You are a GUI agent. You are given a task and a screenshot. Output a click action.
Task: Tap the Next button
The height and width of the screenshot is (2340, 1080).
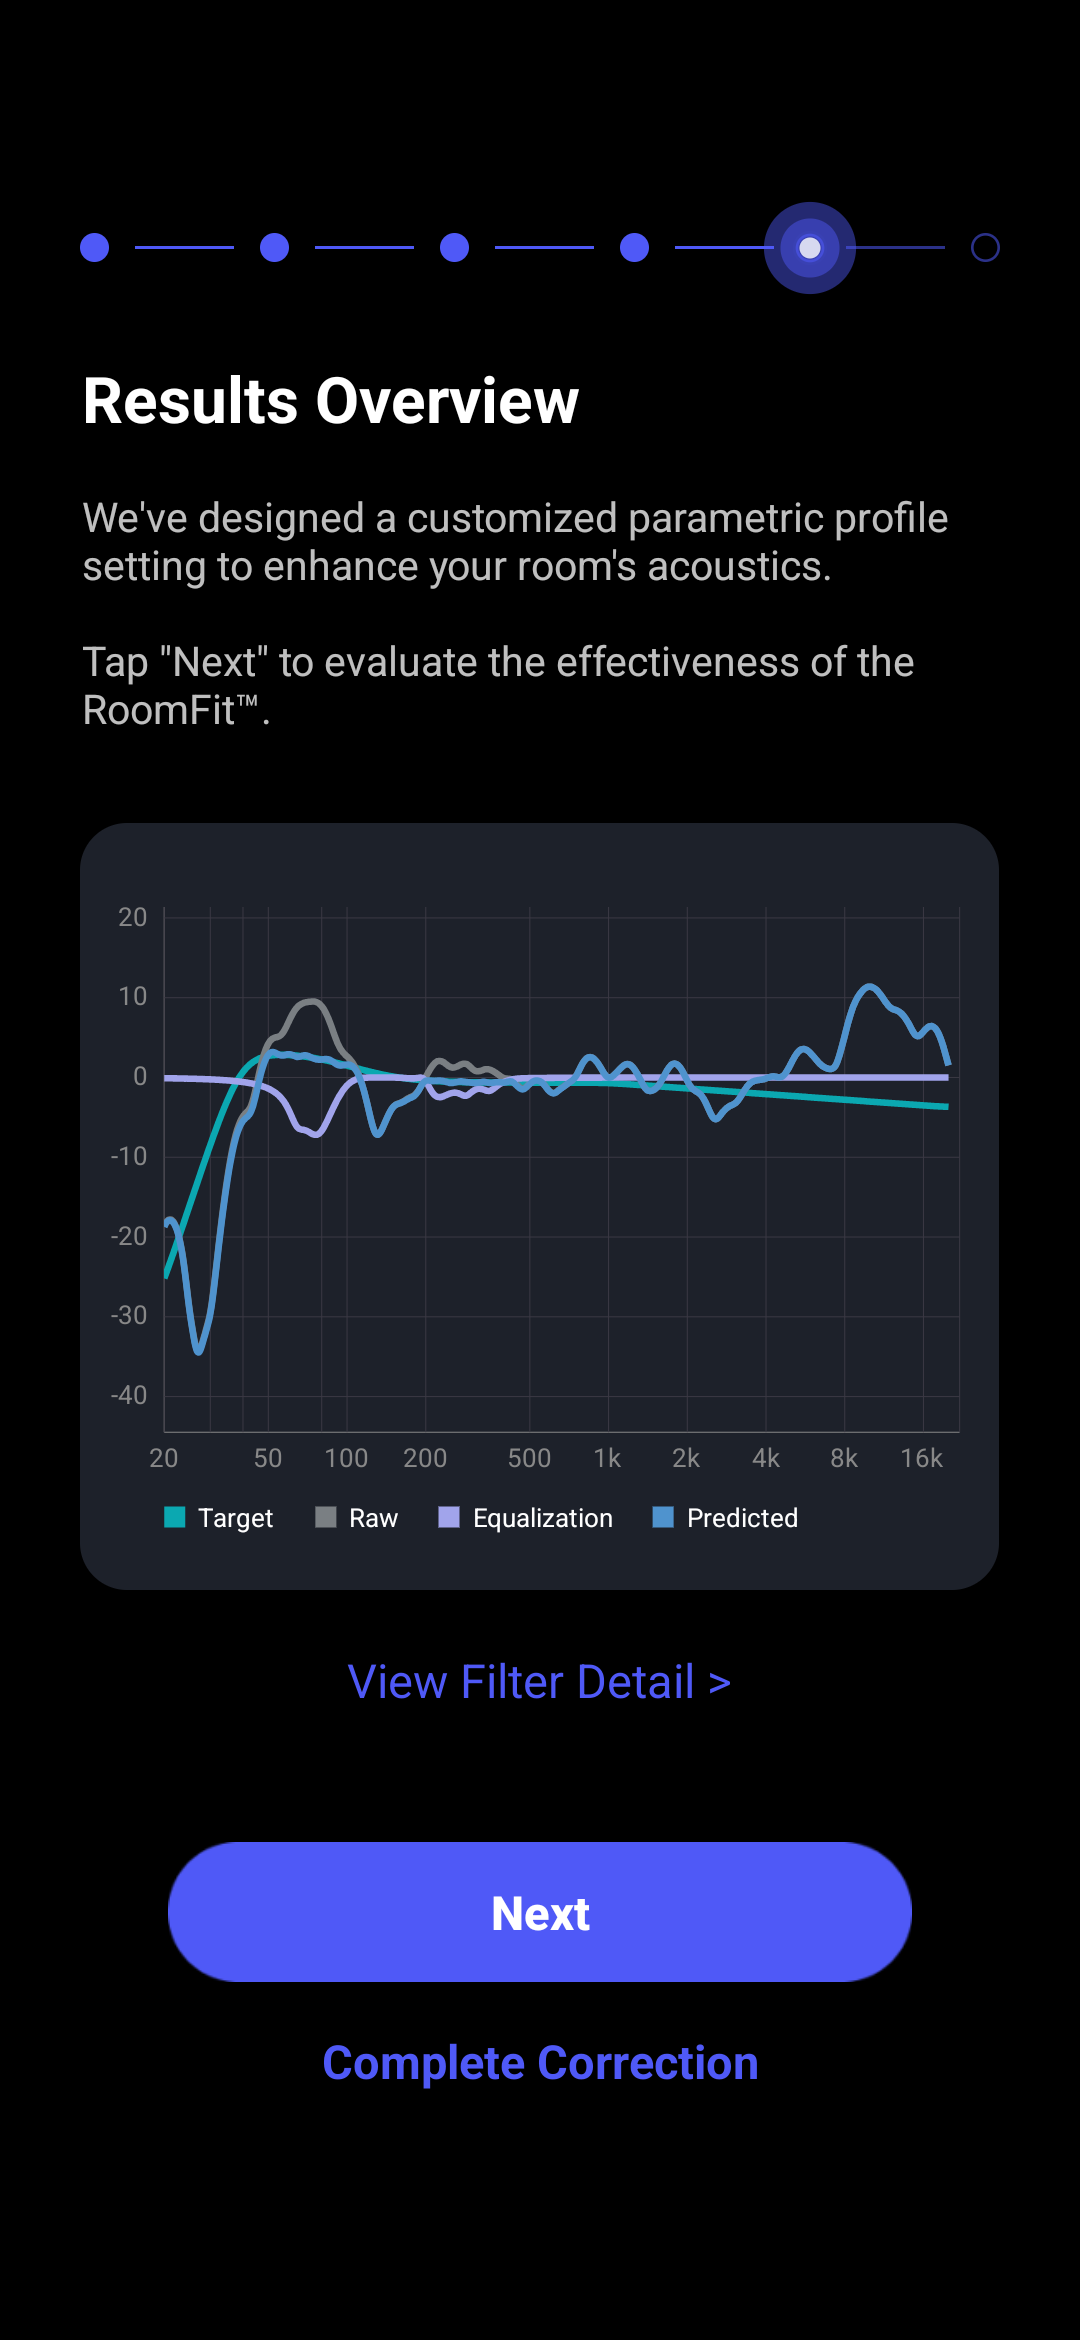(540, 1912)
